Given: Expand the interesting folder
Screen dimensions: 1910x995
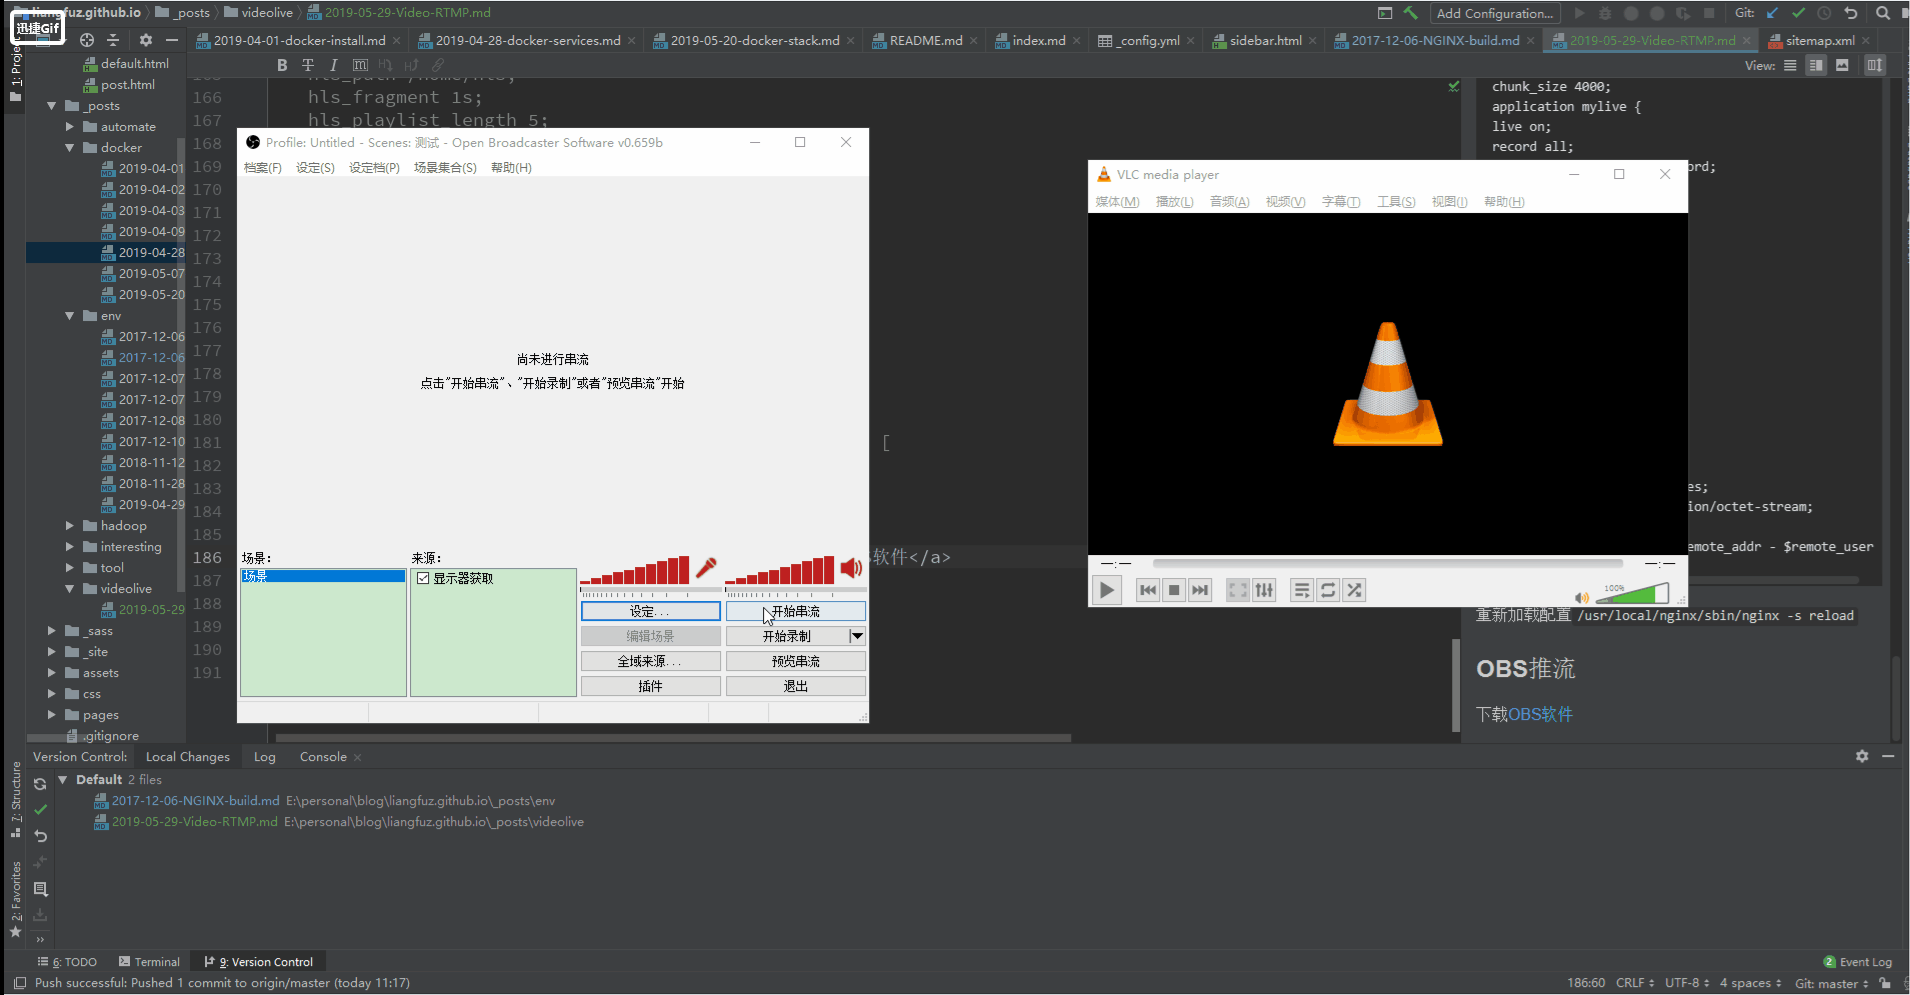Looking at the screenshot, I should [70, 546].
